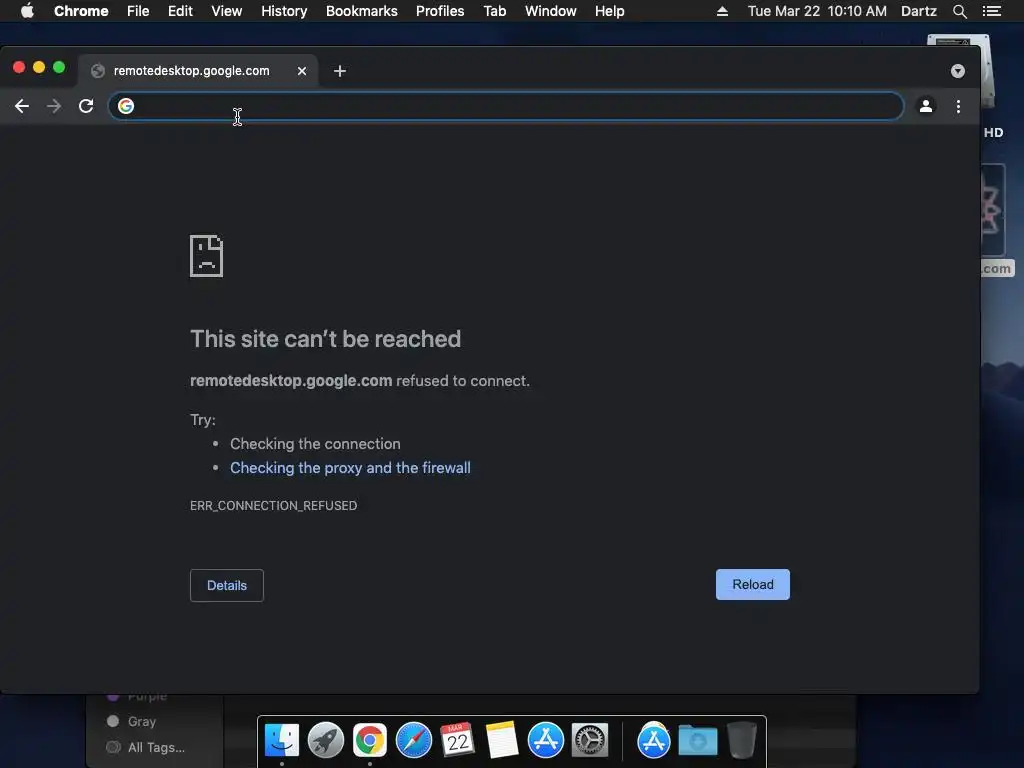Open the Chrome application menu
The width and height of the screenshot is (1024, 768).
point(81,11)
